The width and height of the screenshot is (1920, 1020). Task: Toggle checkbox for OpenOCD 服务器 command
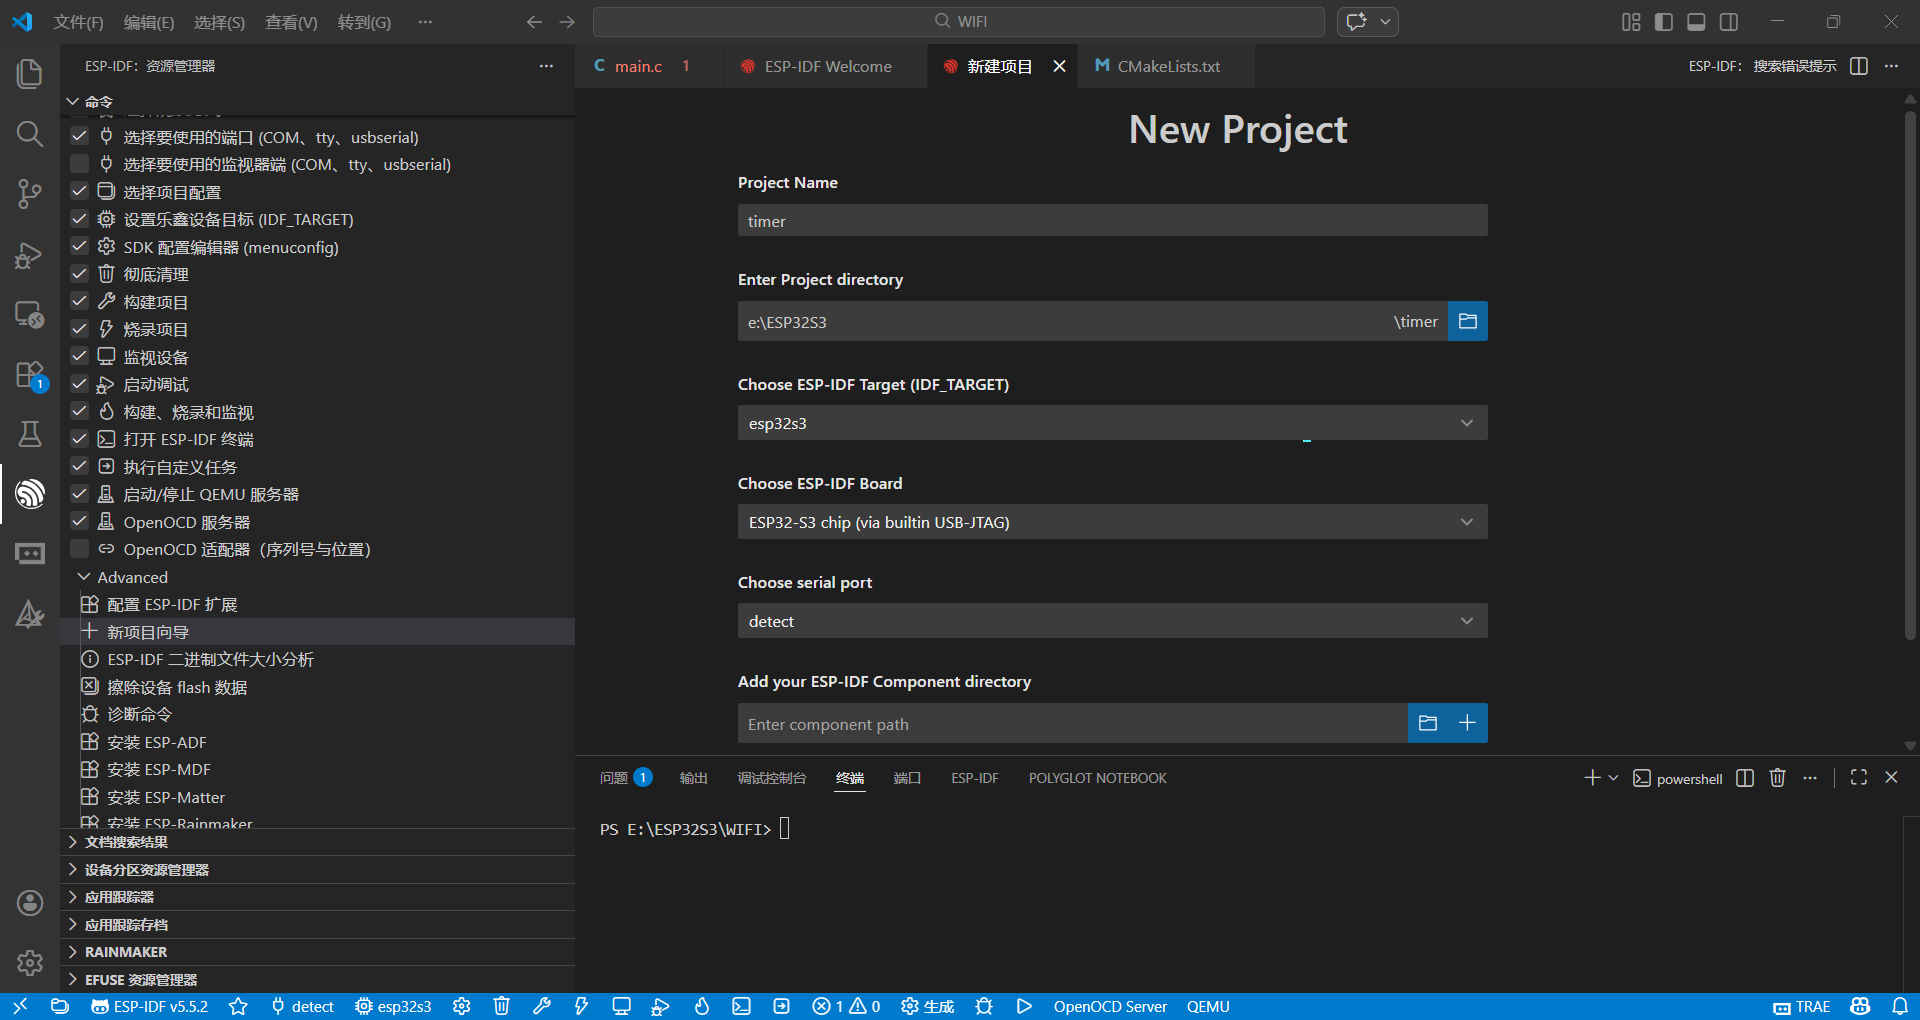point(79,521)
